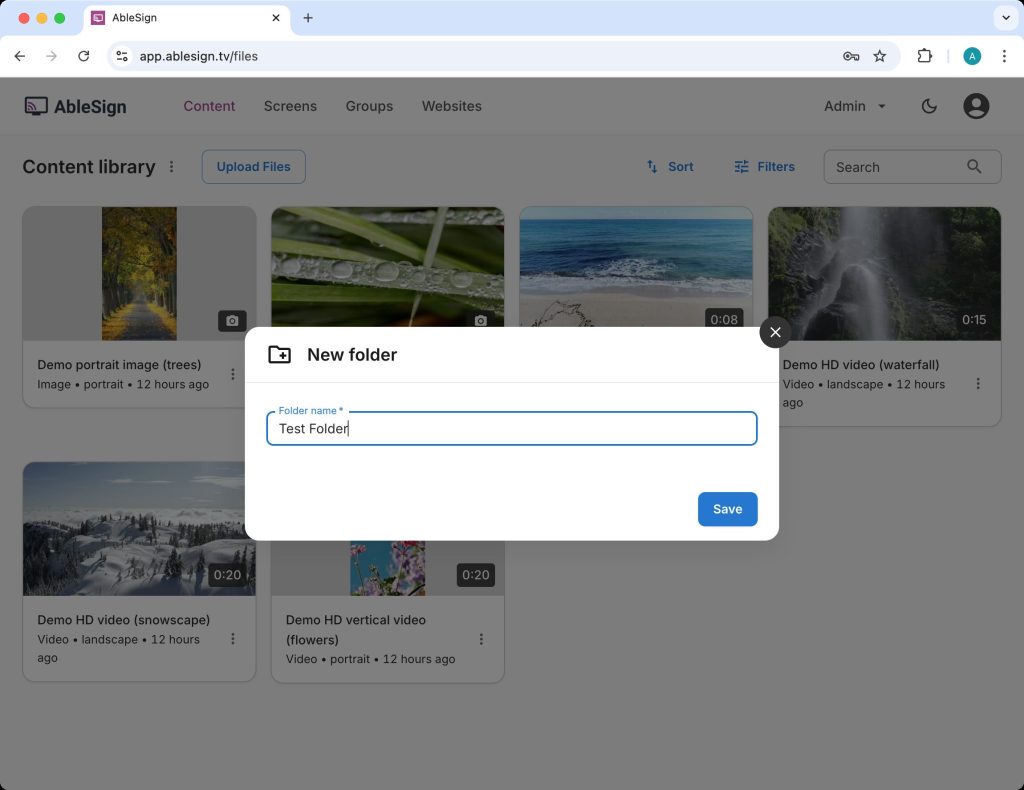Go back with browser back arrow
This screenshot has height=790, width=1024.
pos(20,56)
